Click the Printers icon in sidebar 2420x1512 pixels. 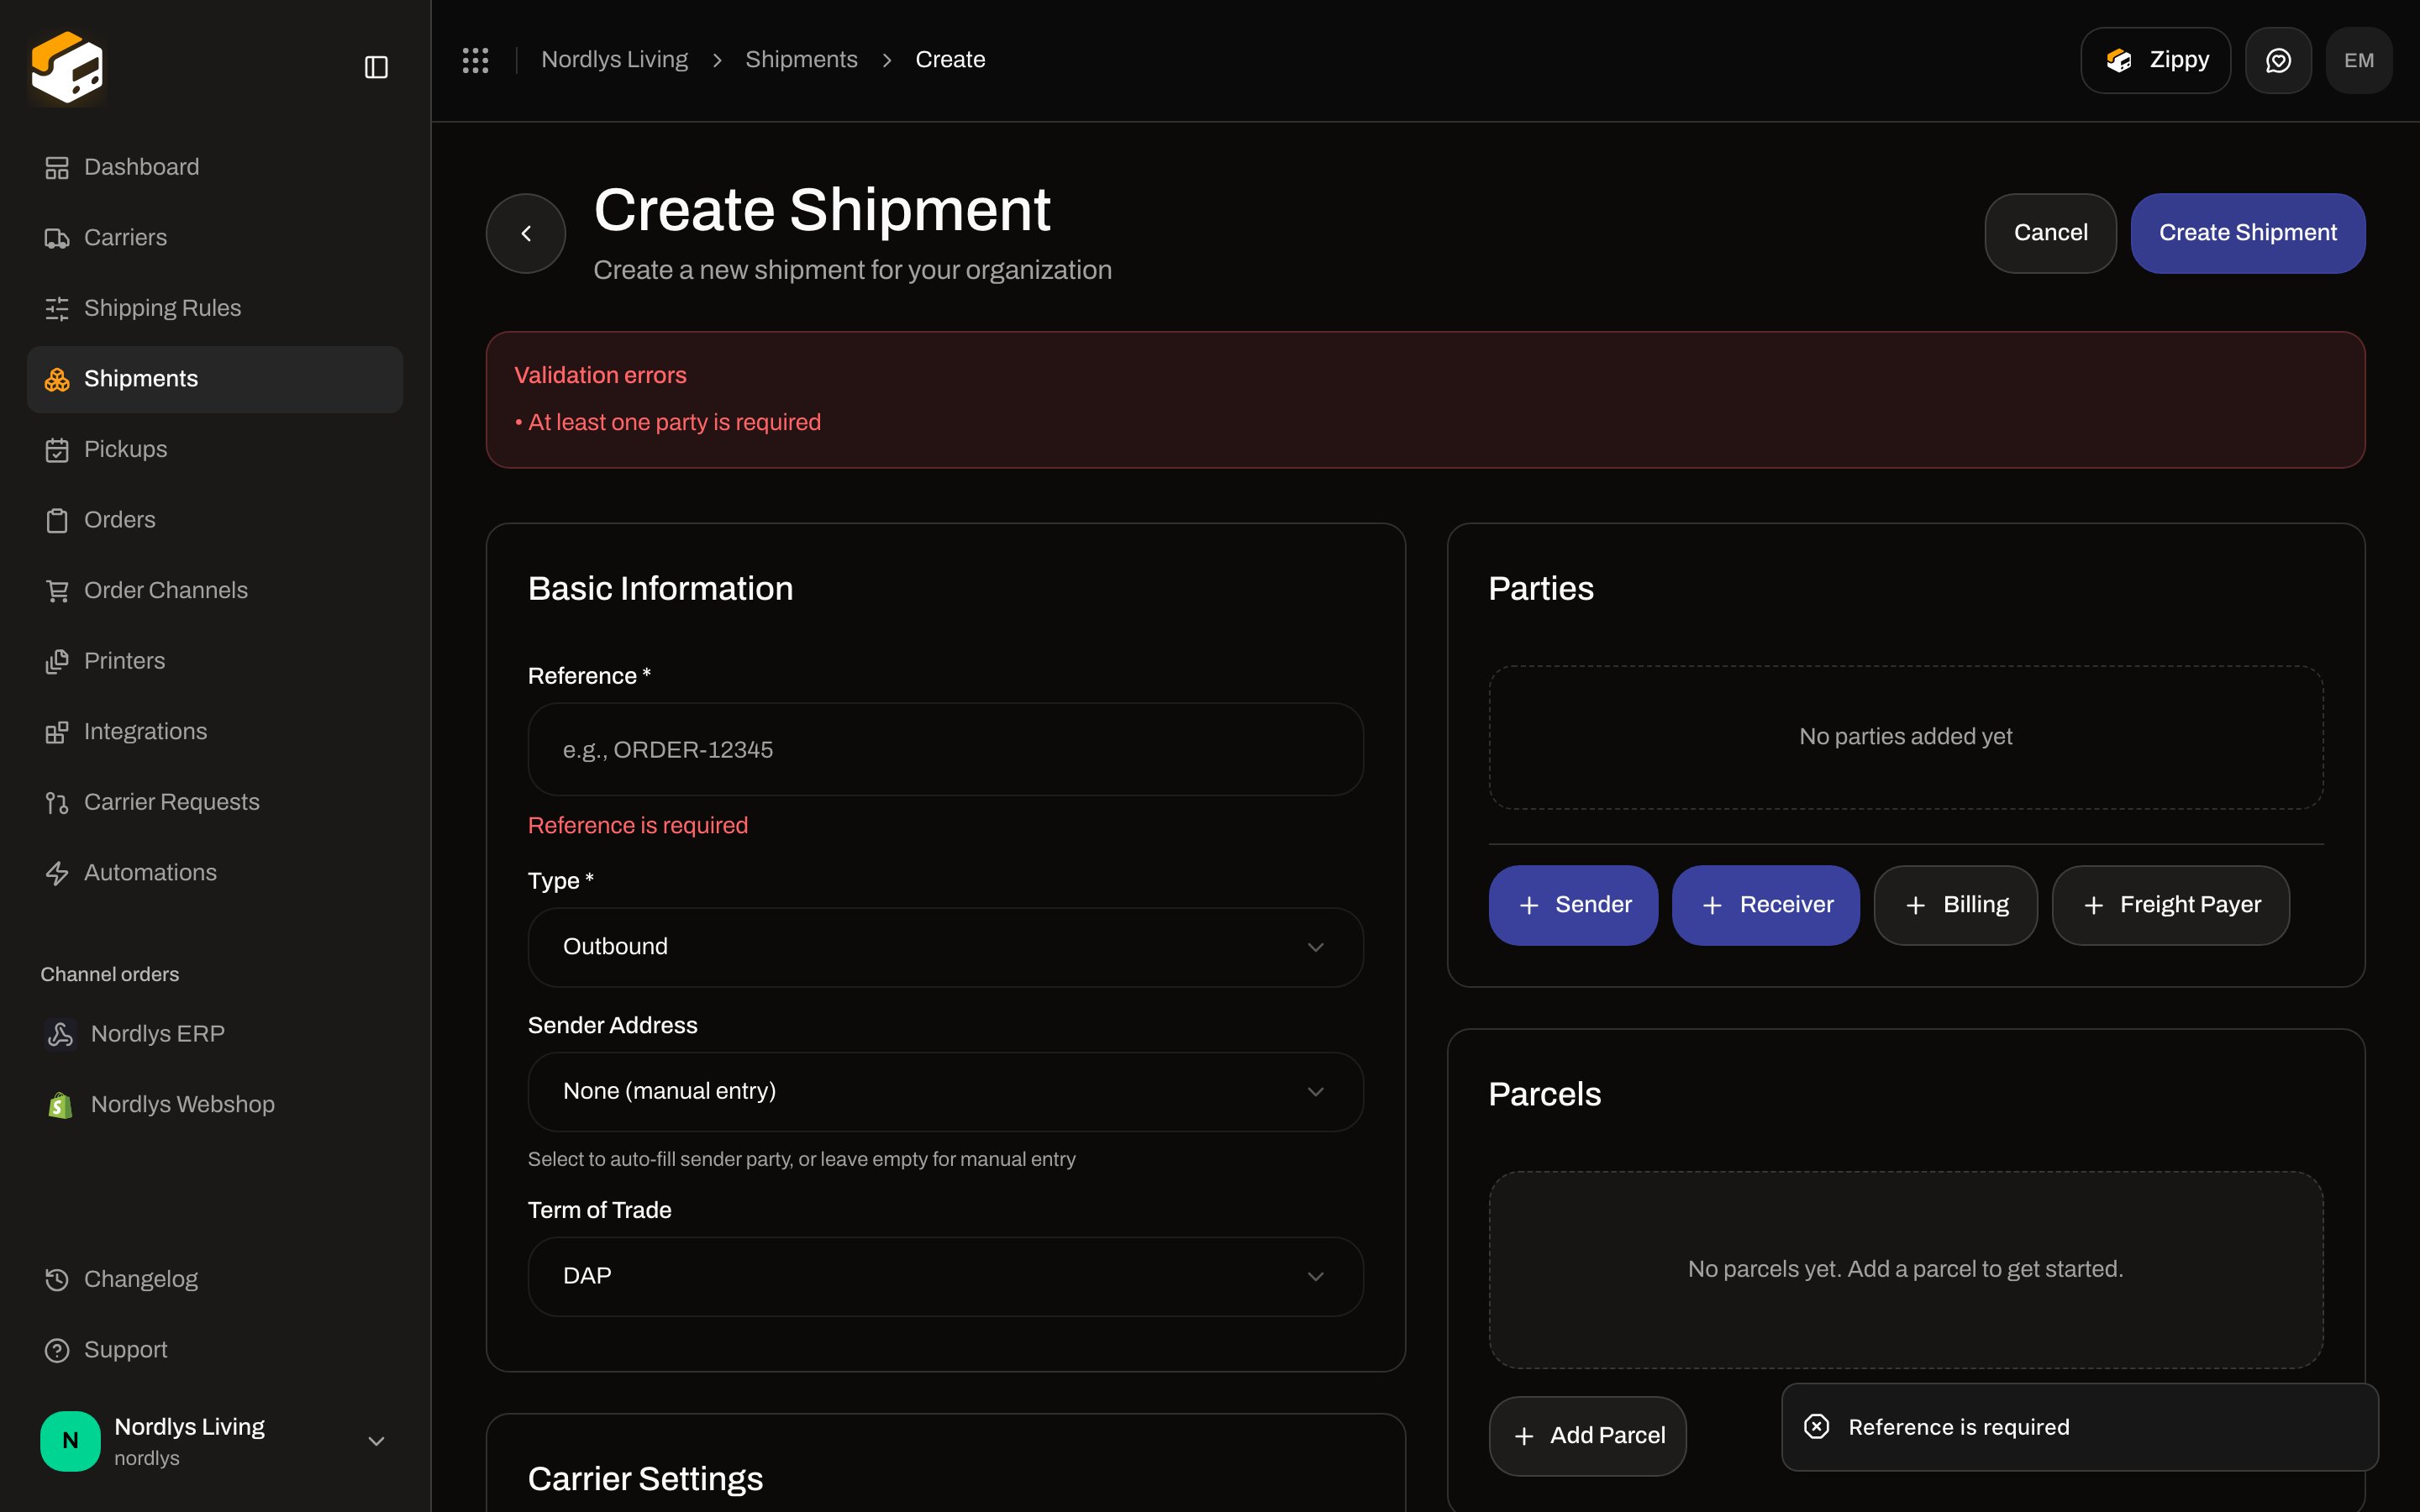[57, 661]
